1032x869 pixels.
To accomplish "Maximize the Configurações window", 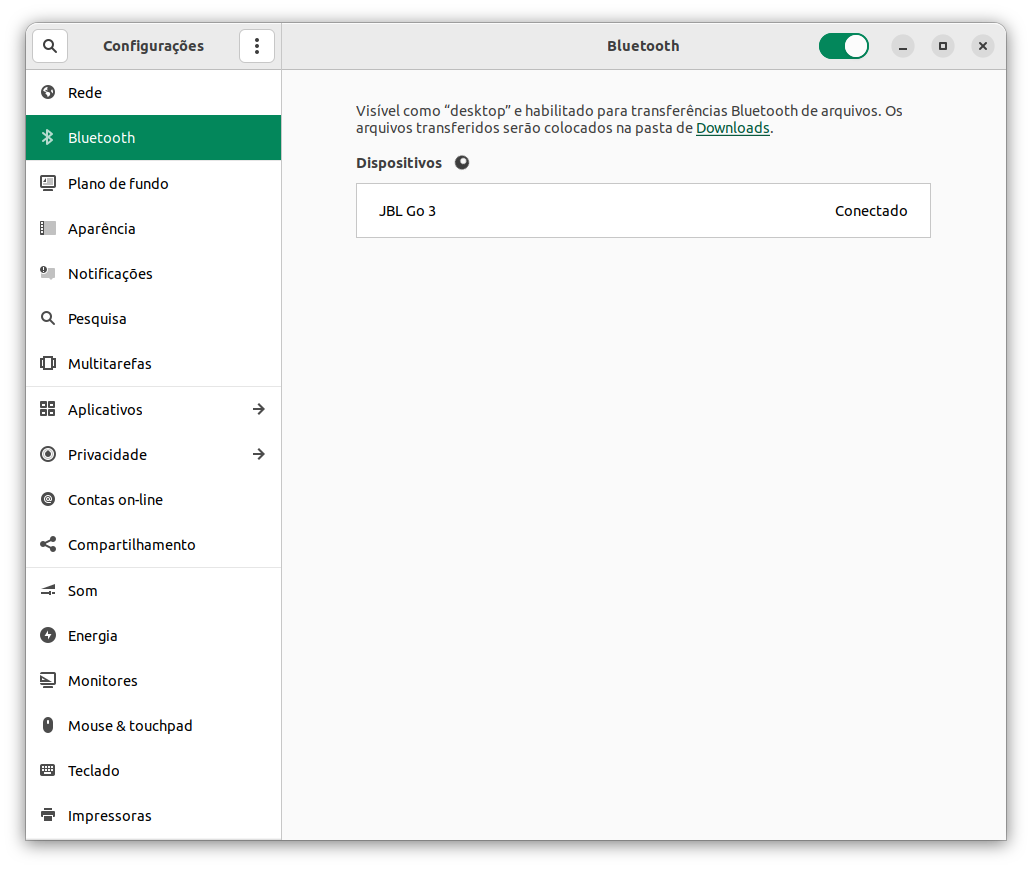I will point(942,46).
